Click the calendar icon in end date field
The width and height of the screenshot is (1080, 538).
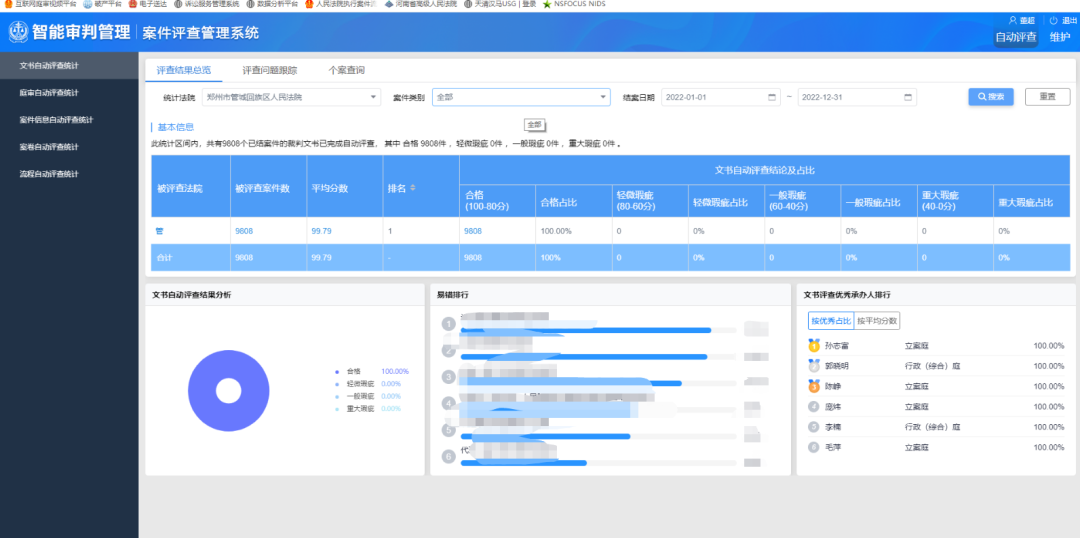tap(908, 97)
